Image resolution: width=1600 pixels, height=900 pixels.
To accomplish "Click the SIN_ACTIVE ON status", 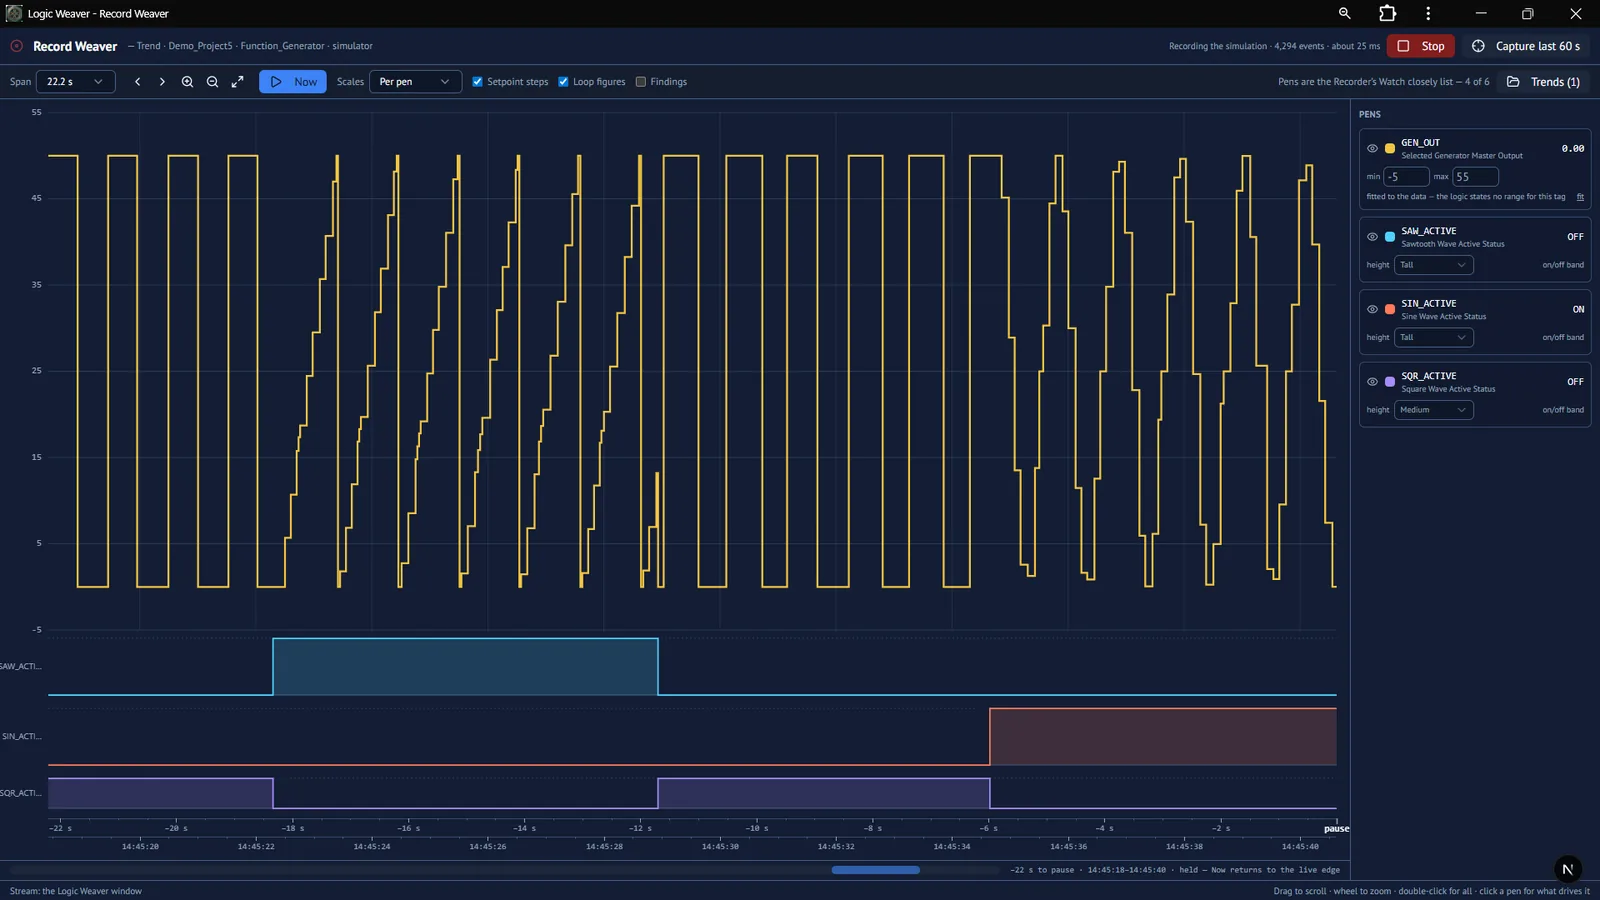I will pyautogui.click(x=1578, y=310).
